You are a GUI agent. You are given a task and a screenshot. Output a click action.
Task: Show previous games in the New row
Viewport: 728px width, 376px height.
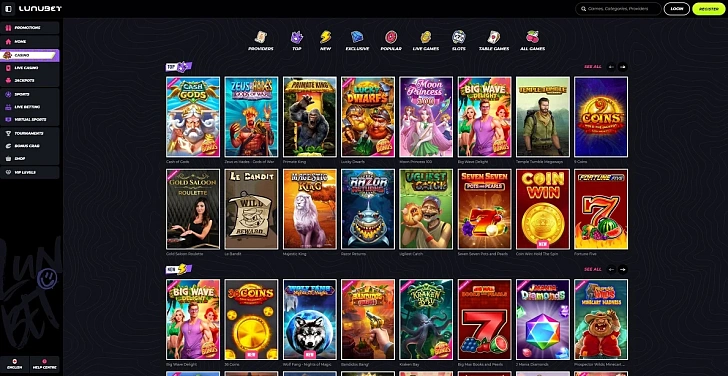click(611, 269)
